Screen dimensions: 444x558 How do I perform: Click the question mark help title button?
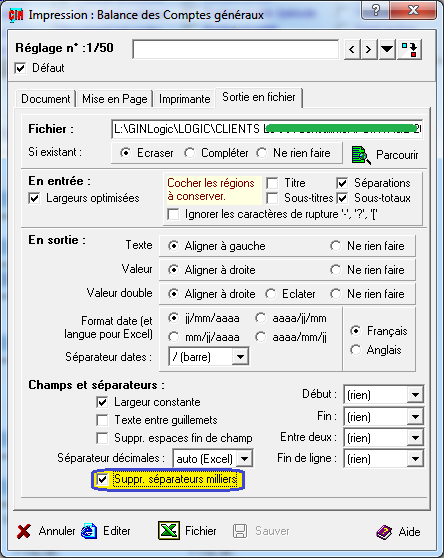tap(376, 10)
